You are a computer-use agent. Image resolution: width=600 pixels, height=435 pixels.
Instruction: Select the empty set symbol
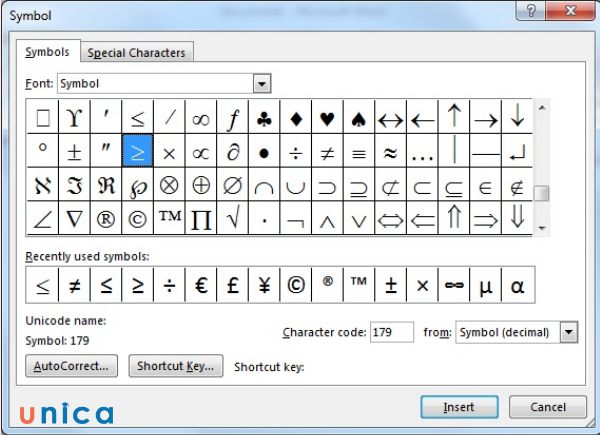[x=232, y=184]
